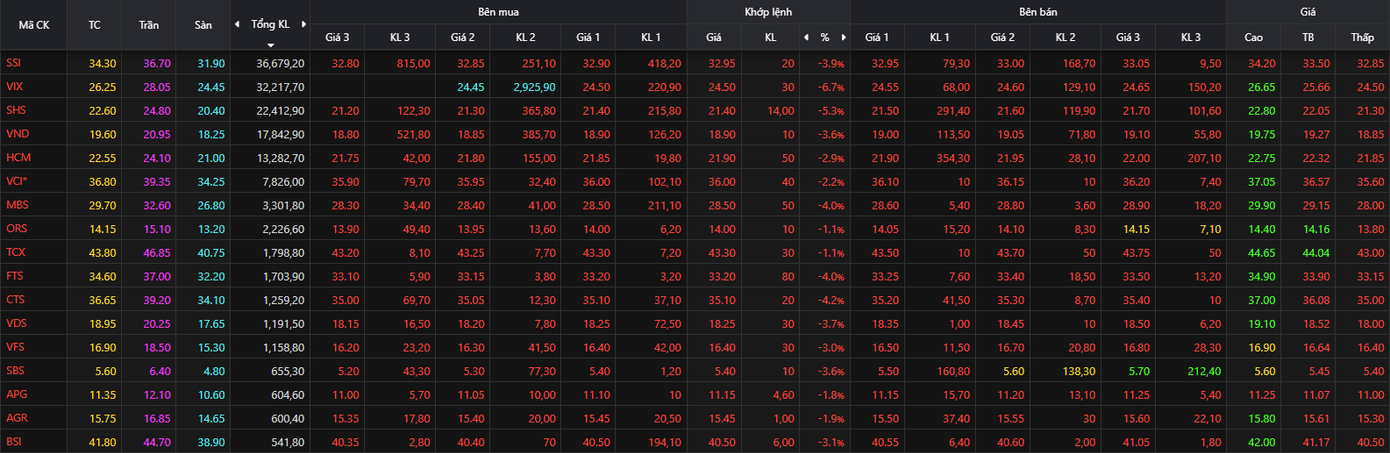Open the BSI stock ticker
1390x453 pixels.
point(14,440)
